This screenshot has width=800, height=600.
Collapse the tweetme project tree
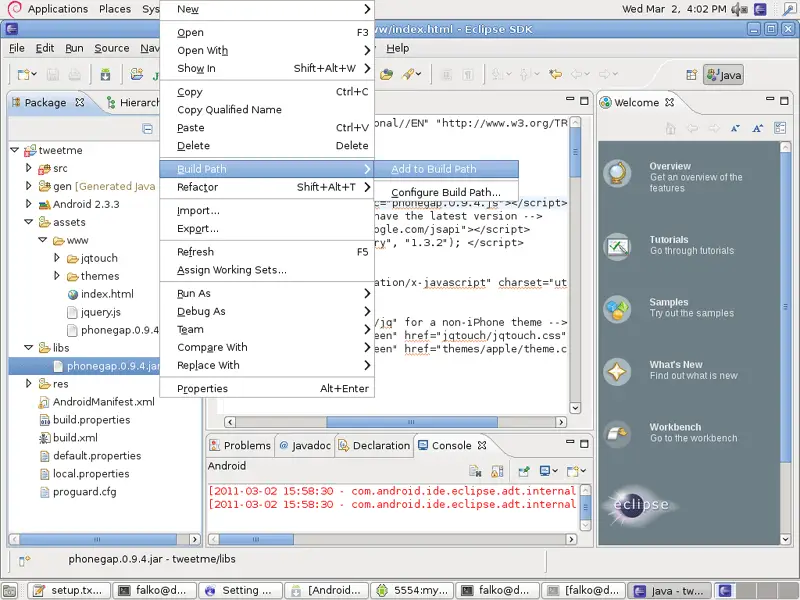click(15, 150)
